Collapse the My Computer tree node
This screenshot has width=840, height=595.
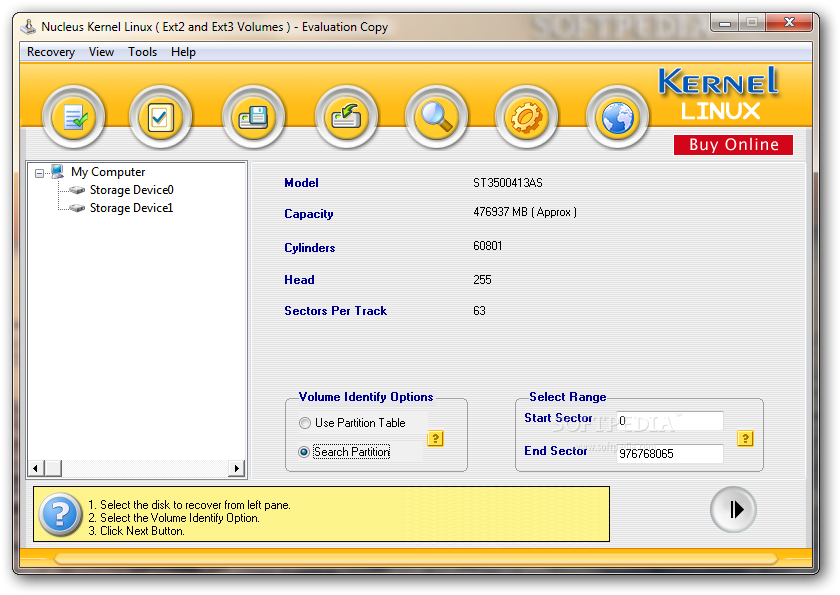(x=39, y=173)
